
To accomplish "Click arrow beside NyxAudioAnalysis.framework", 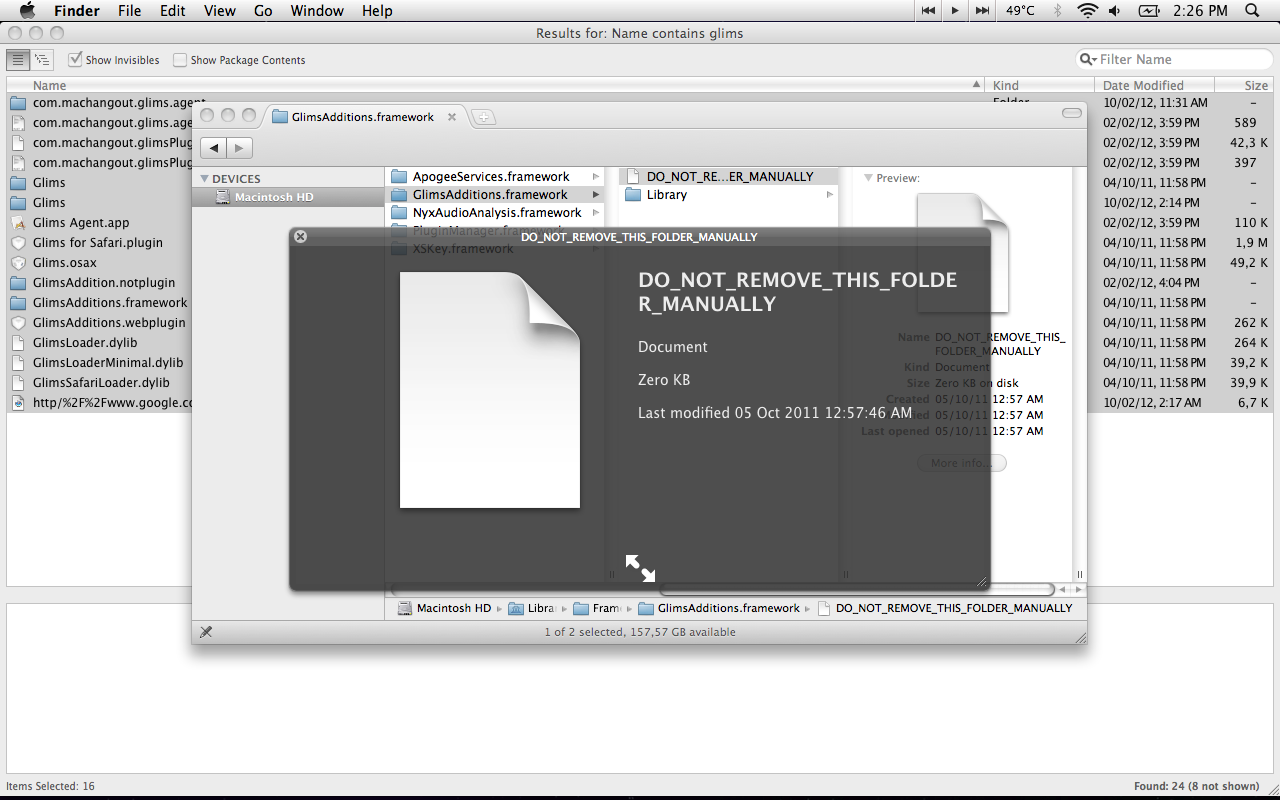I will coord(596,213).
